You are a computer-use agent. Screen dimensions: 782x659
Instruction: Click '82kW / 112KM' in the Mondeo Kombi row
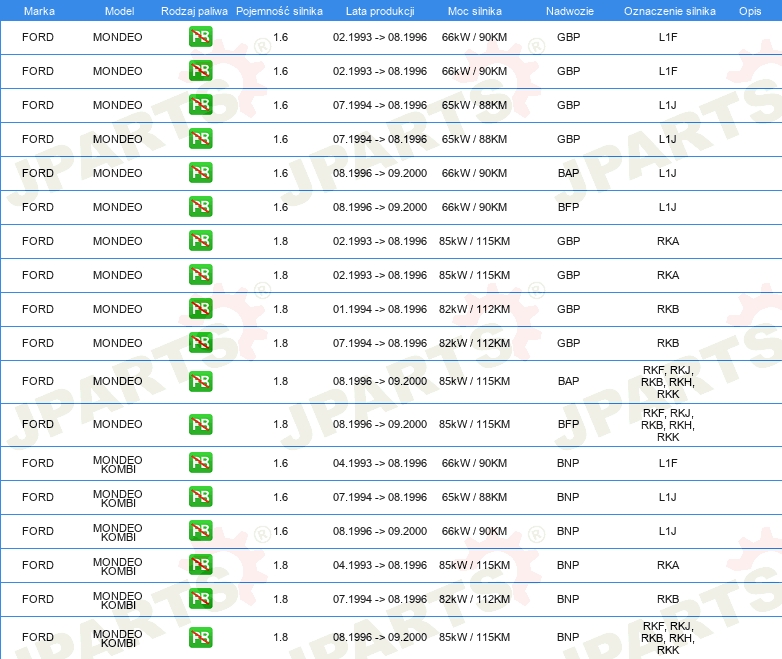pos(474,599)
